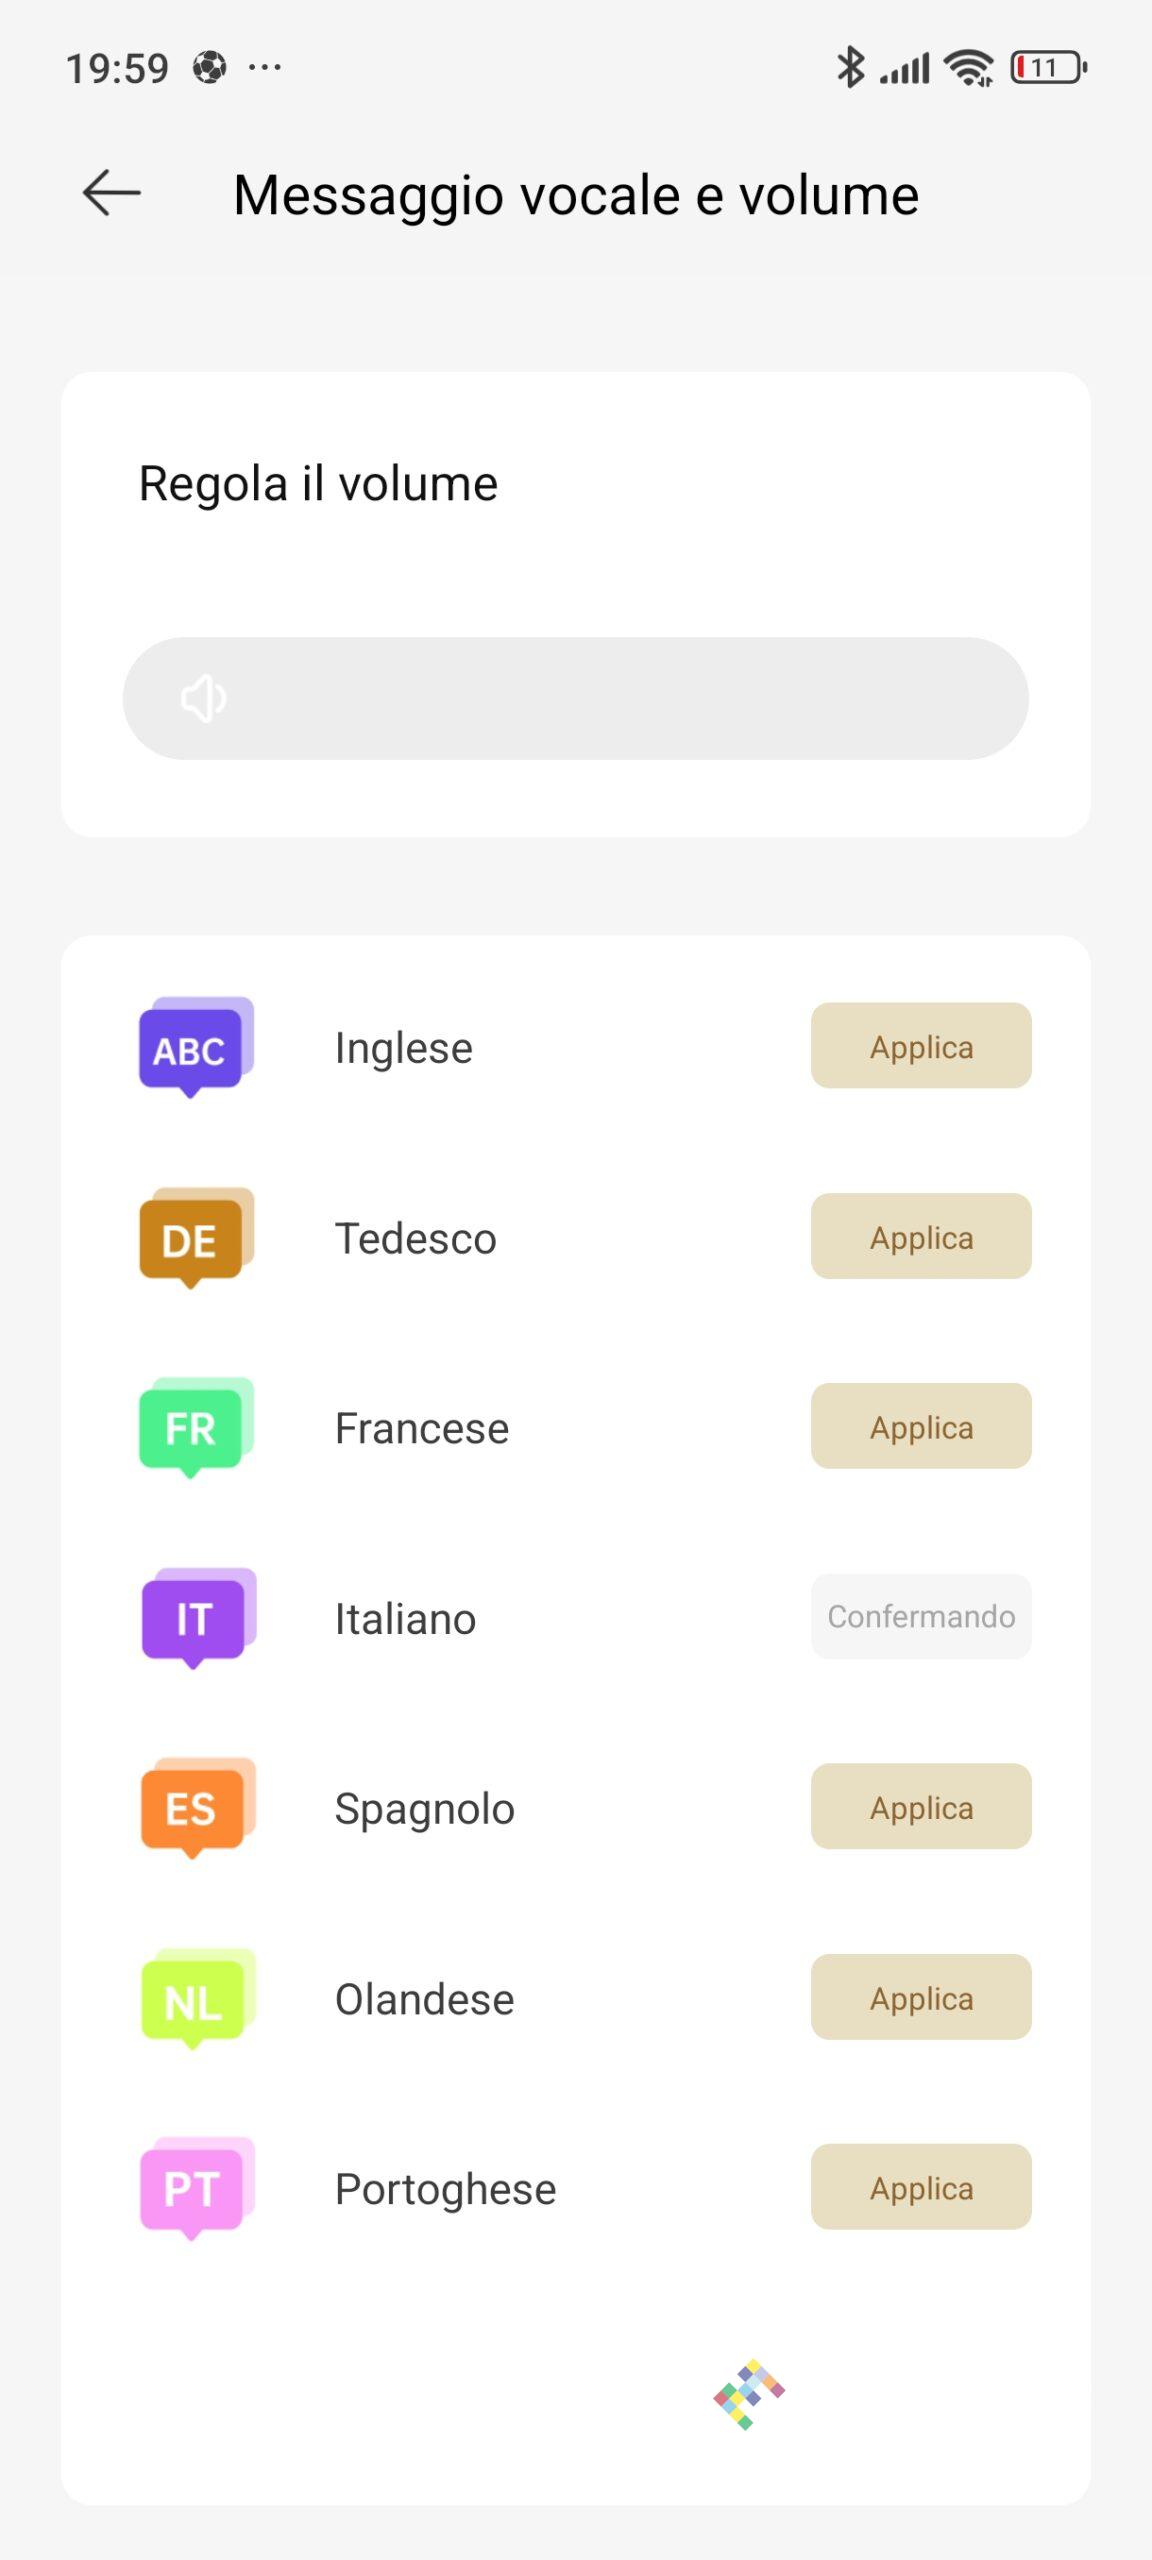Tap the NL Olandese language icon

pyautogui.click(x=197, y=1998)
